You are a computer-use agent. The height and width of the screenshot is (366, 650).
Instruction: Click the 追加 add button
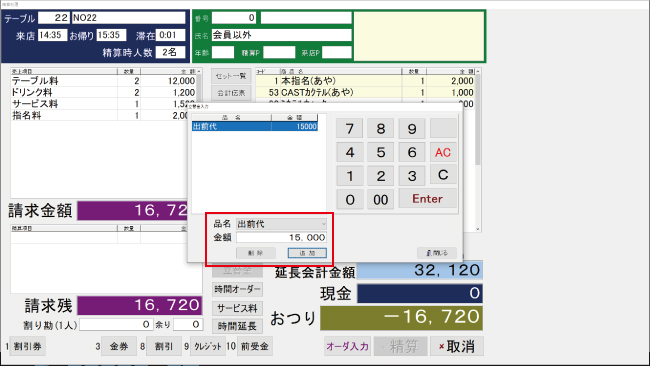pyautogui.click(x=307, y=253)
